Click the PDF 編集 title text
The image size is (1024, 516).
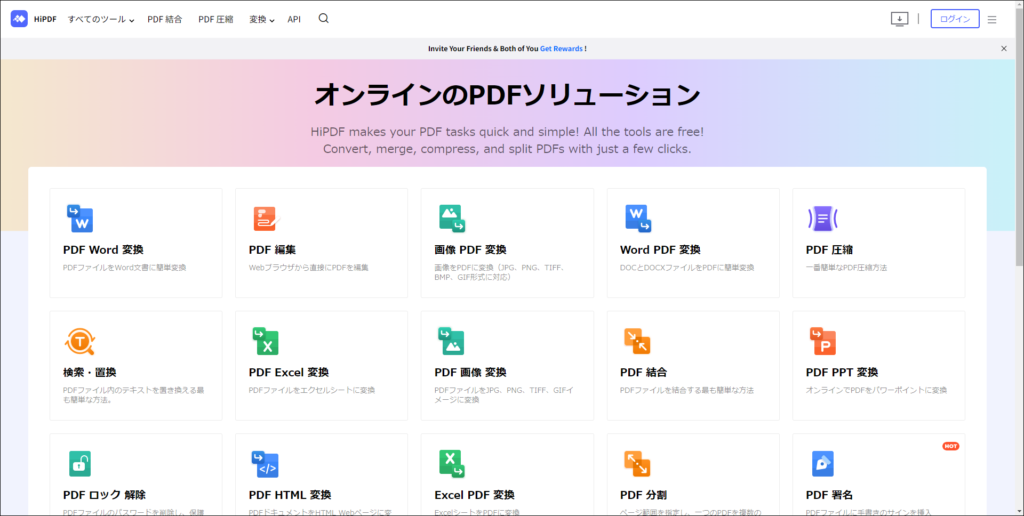click(272, 250)
